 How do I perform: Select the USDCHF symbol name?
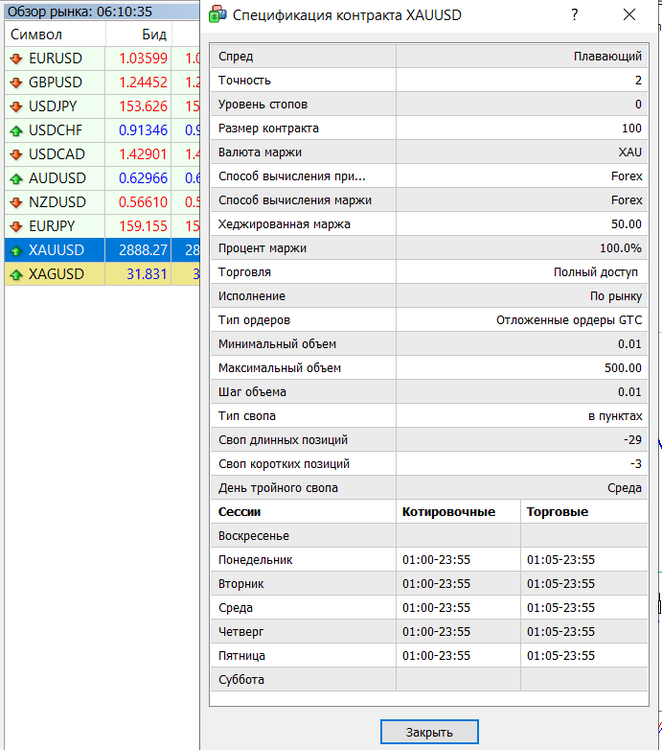pyautogui.click(x=55, y=130)
